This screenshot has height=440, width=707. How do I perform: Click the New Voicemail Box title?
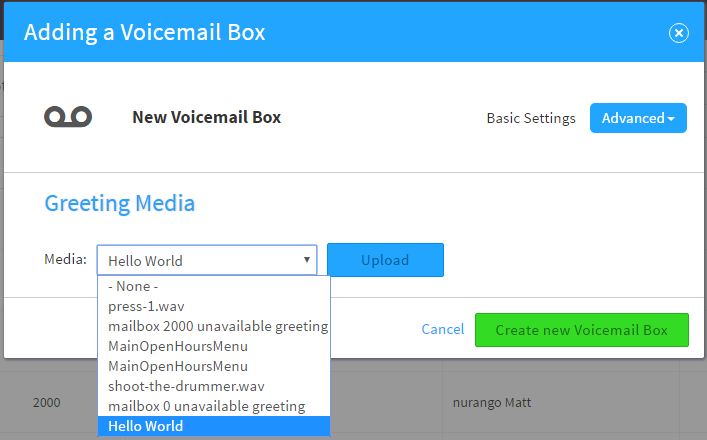(x=207, y=117)
